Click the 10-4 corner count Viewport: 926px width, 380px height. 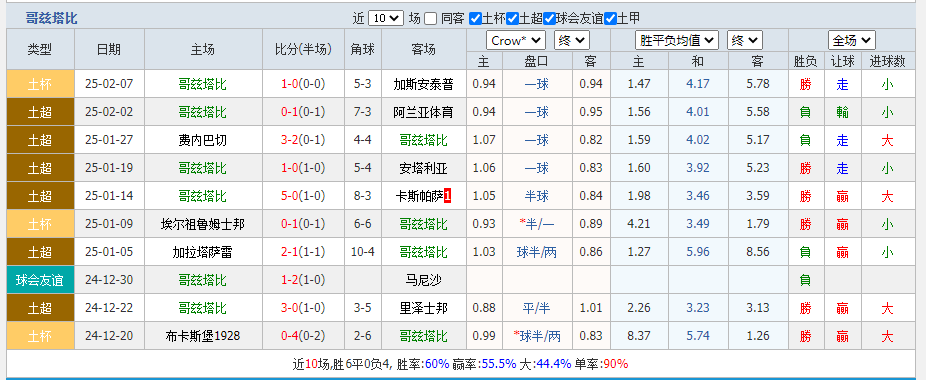click(363, 252)
